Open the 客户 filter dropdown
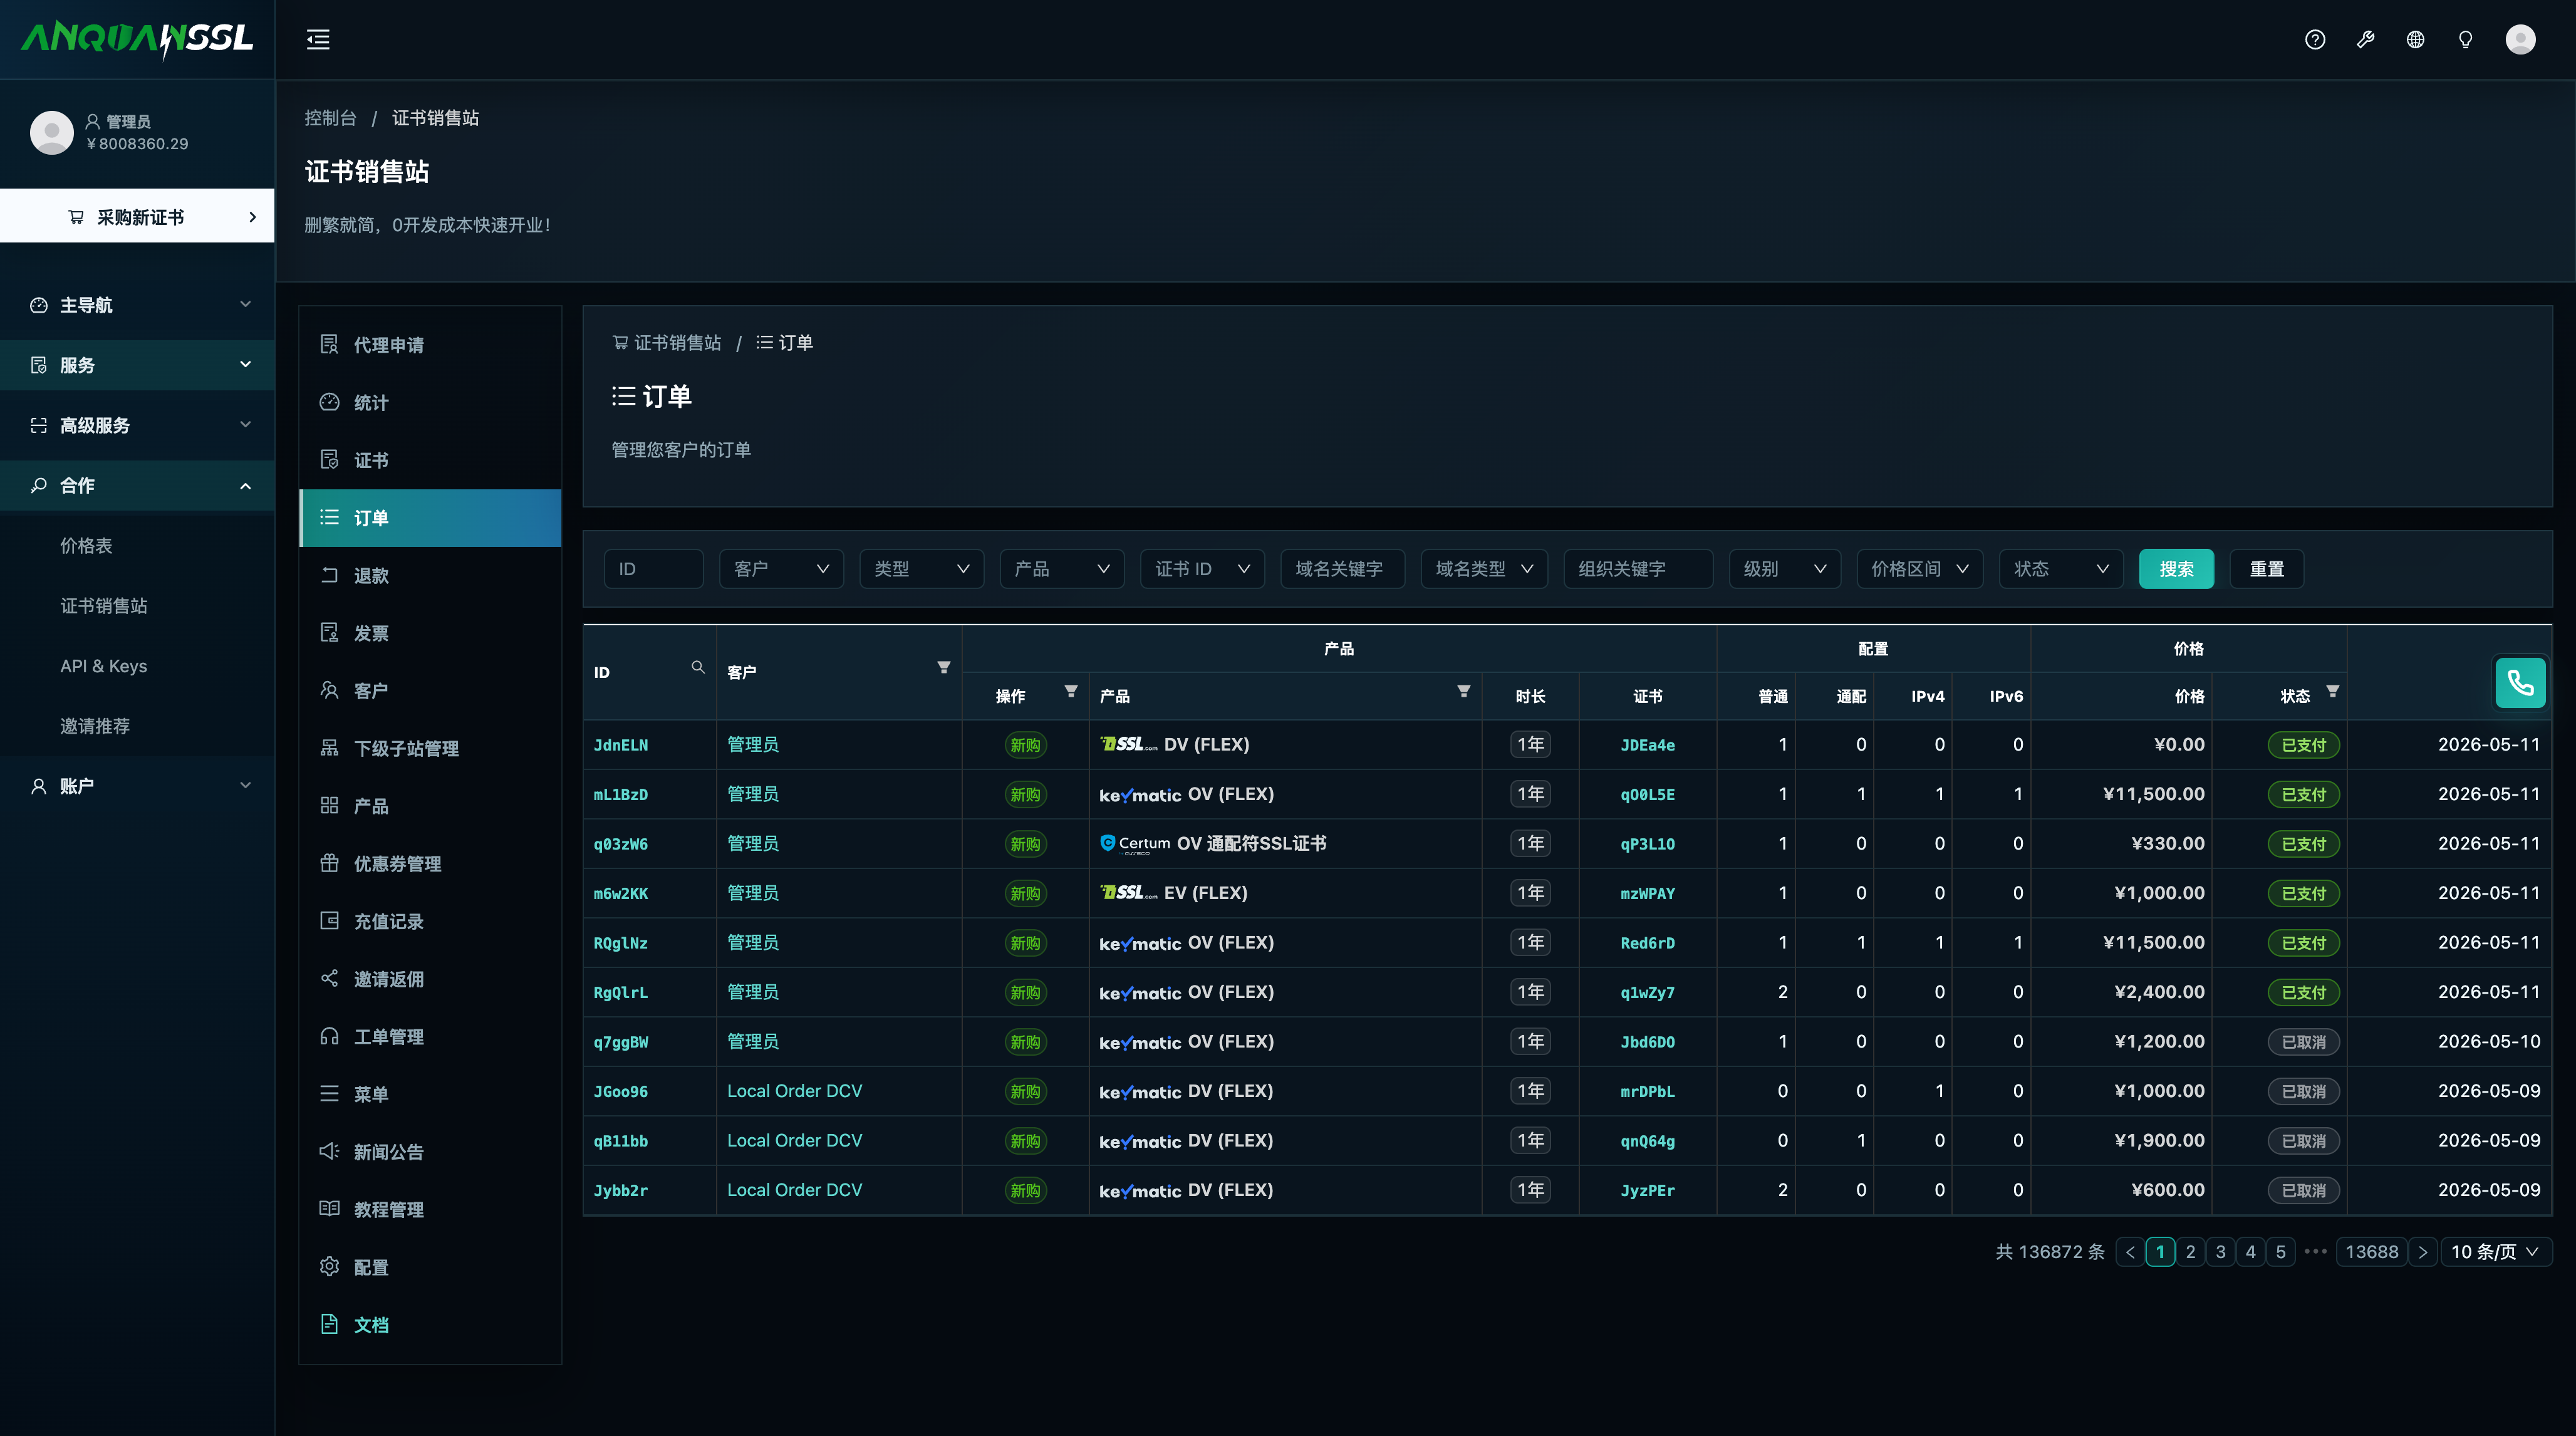Image resolution: width=2576 pixels, height=1436 pixels. click(x=781, y=569)
